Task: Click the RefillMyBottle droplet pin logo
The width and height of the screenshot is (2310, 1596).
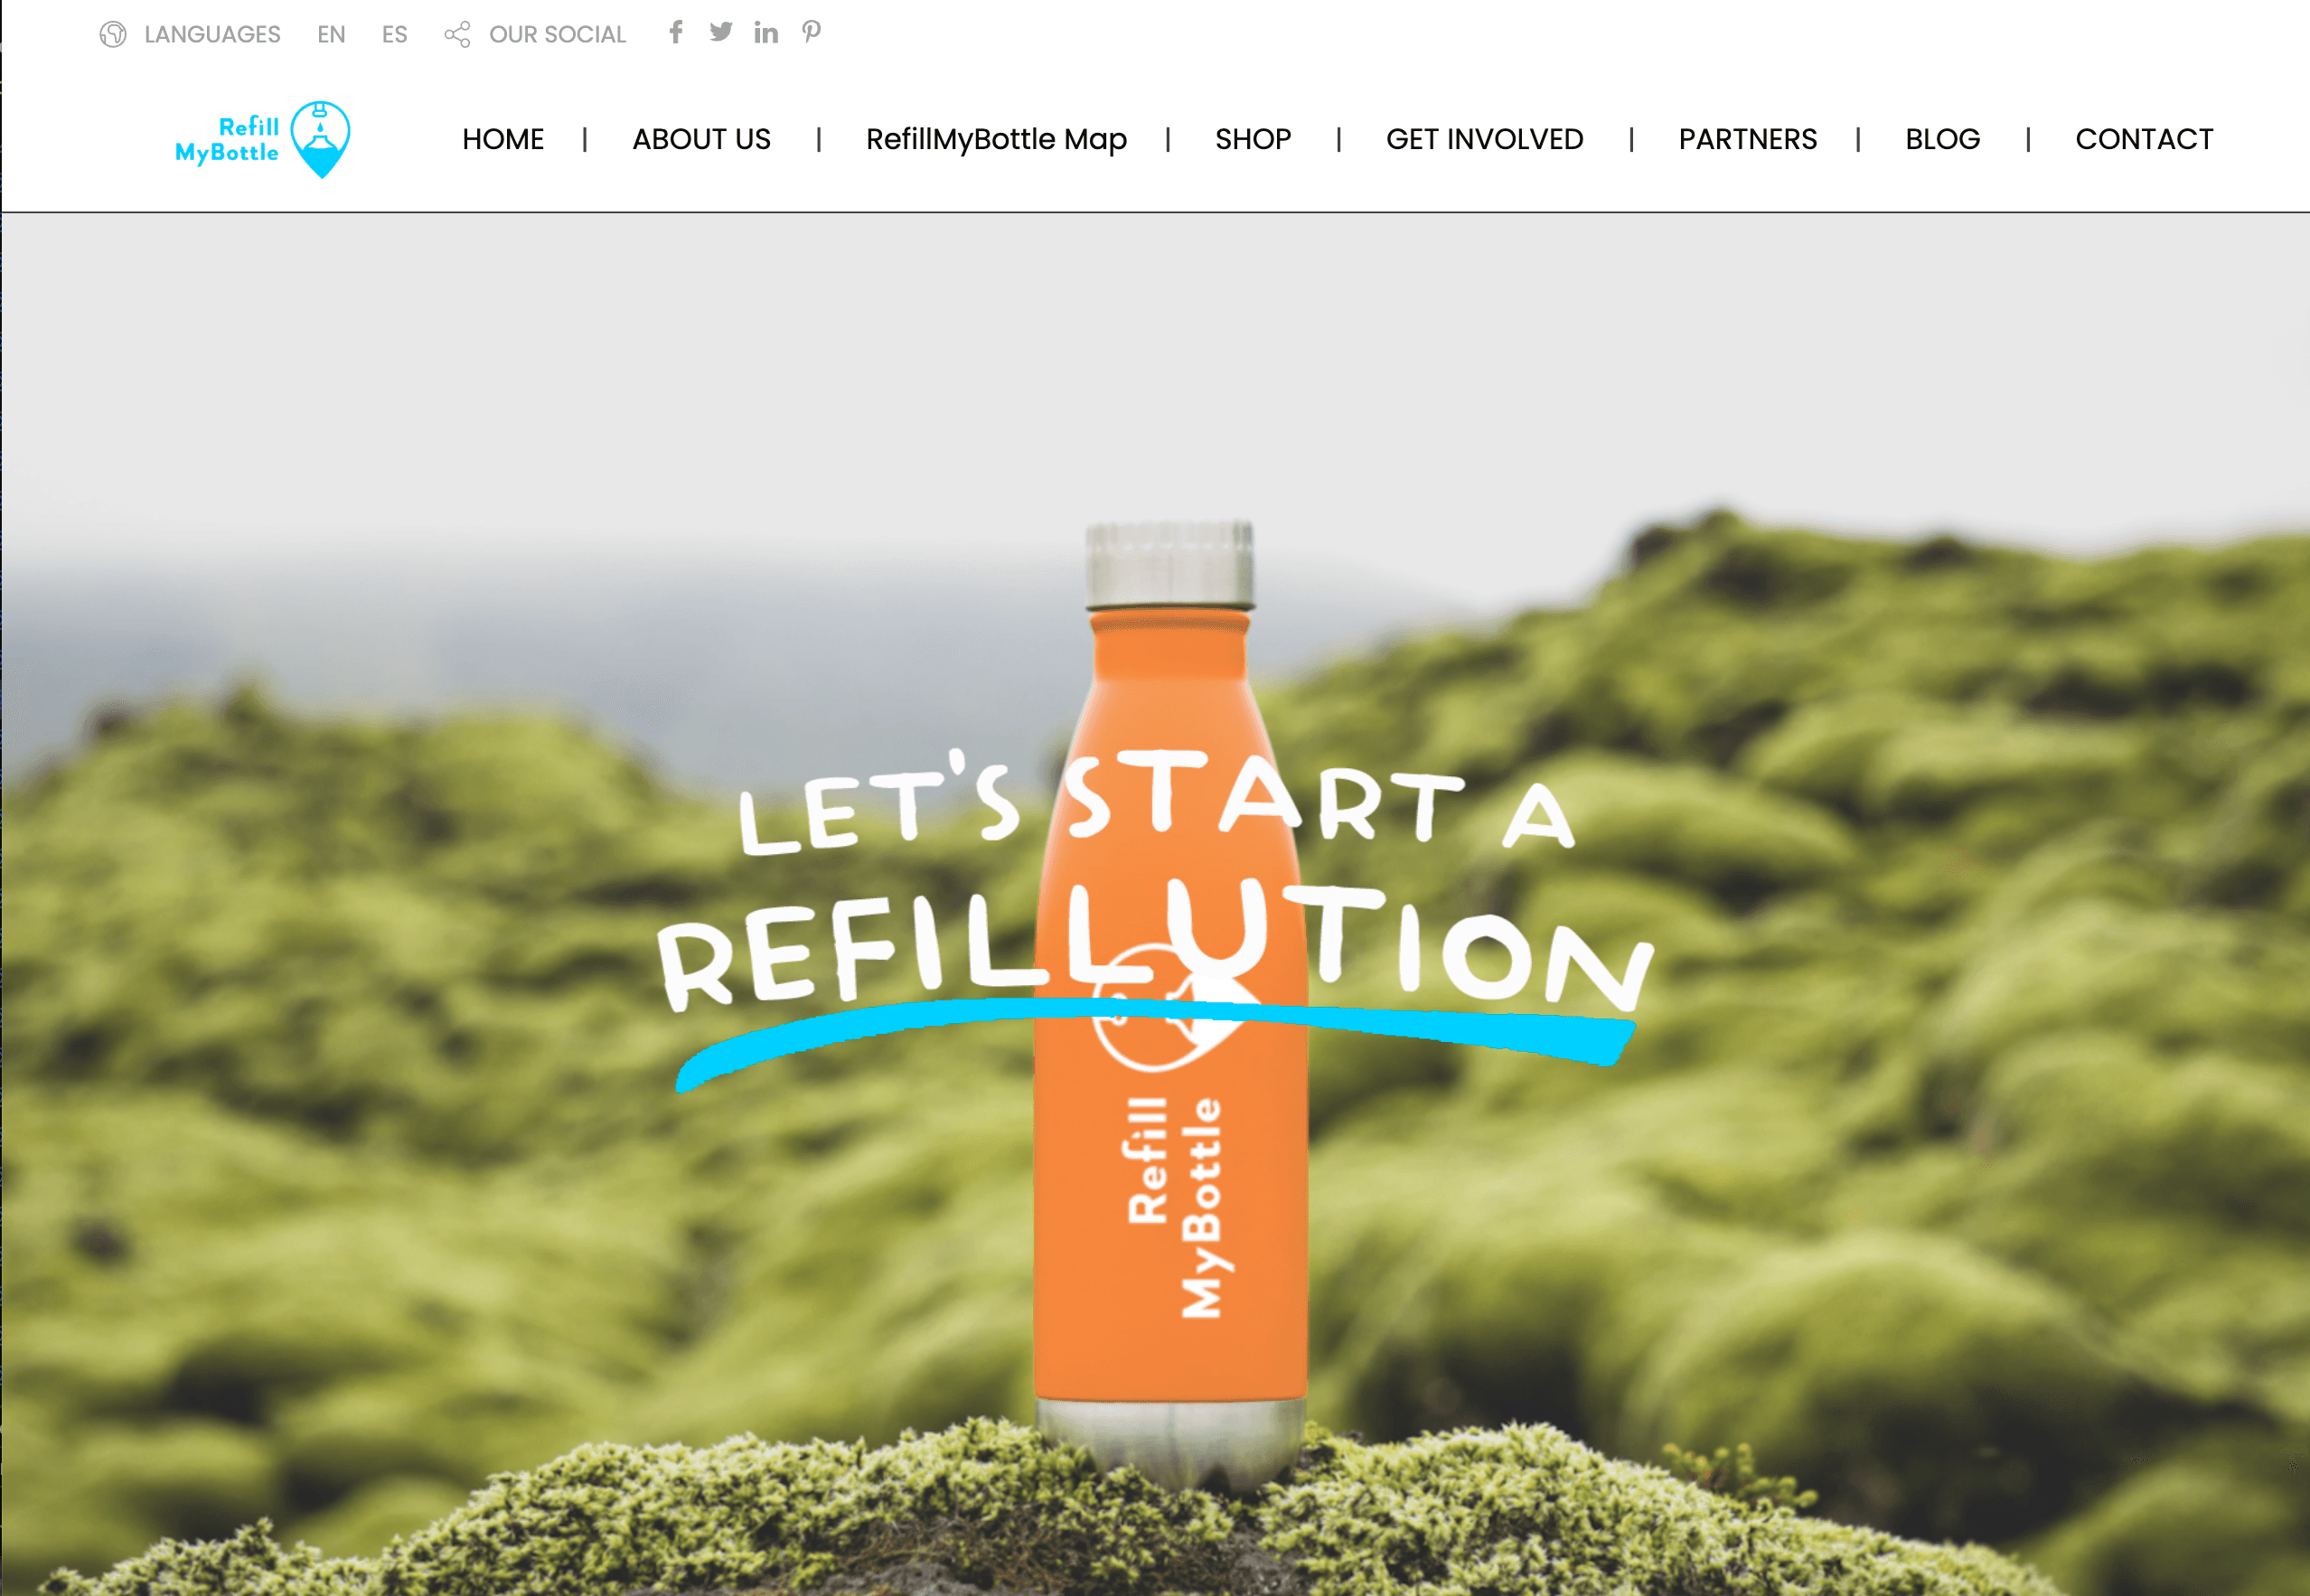Action: coord(320,139)
